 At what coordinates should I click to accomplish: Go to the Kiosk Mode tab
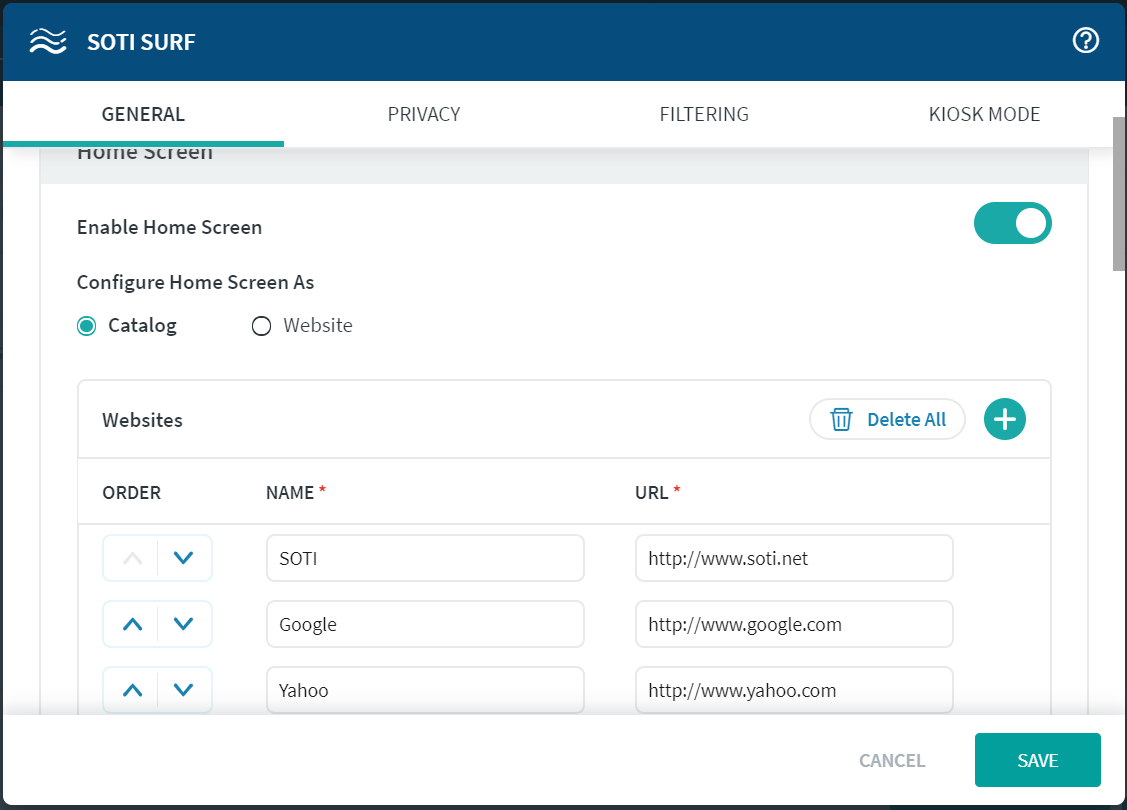click(984, 114)
